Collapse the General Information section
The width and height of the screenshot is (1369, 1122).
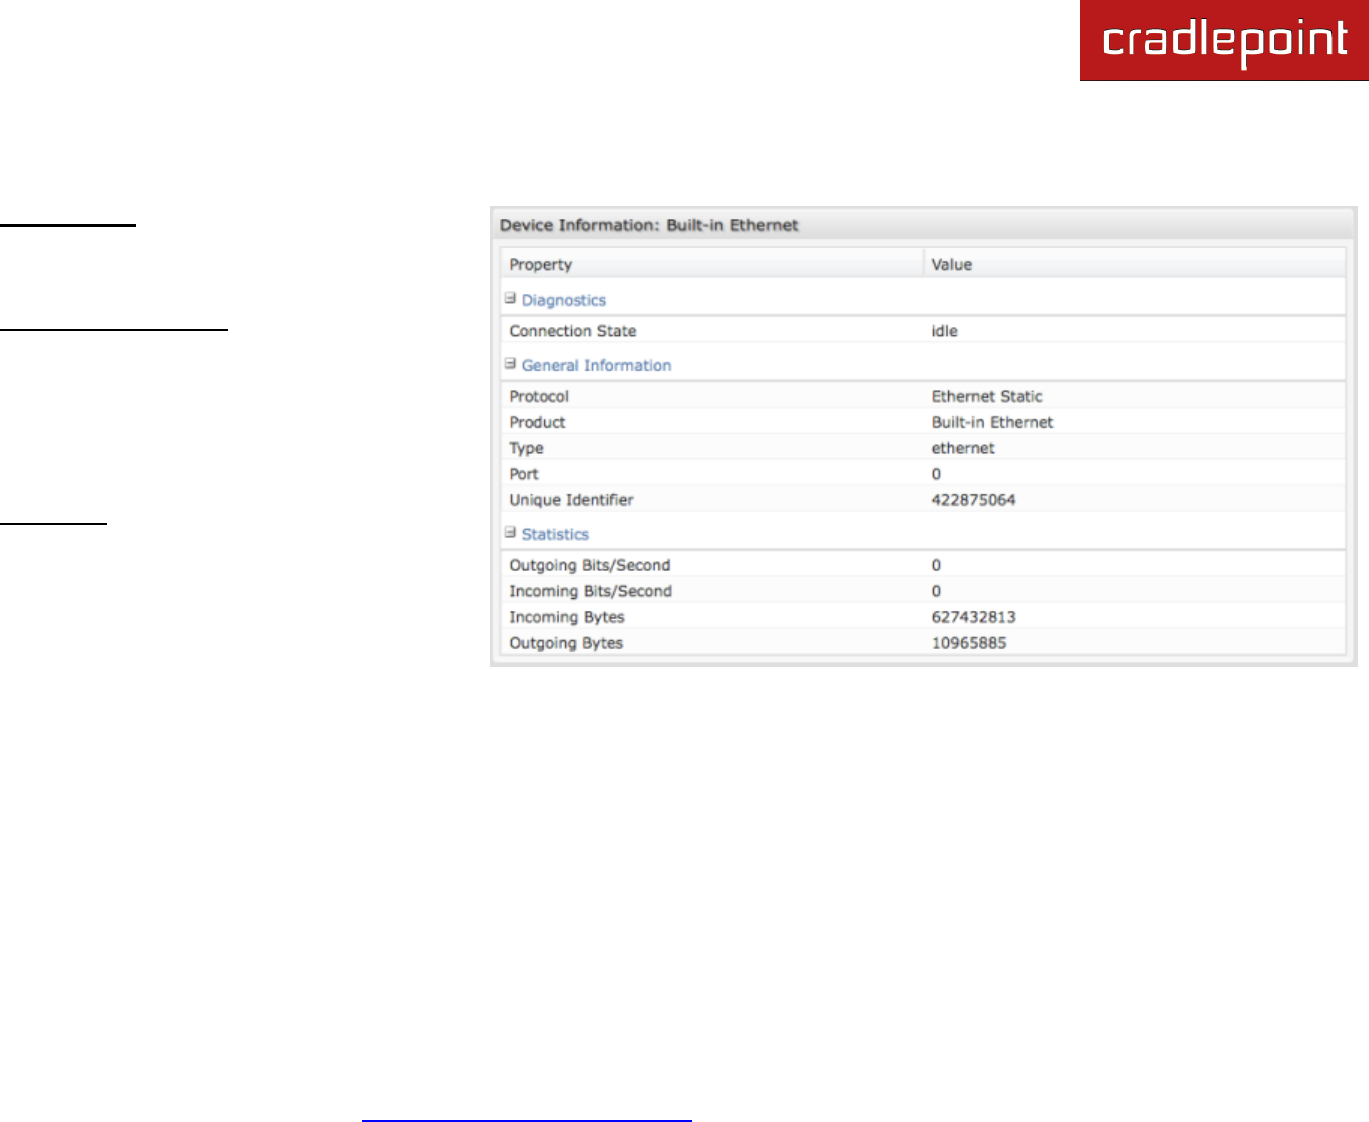pos(510,364)
